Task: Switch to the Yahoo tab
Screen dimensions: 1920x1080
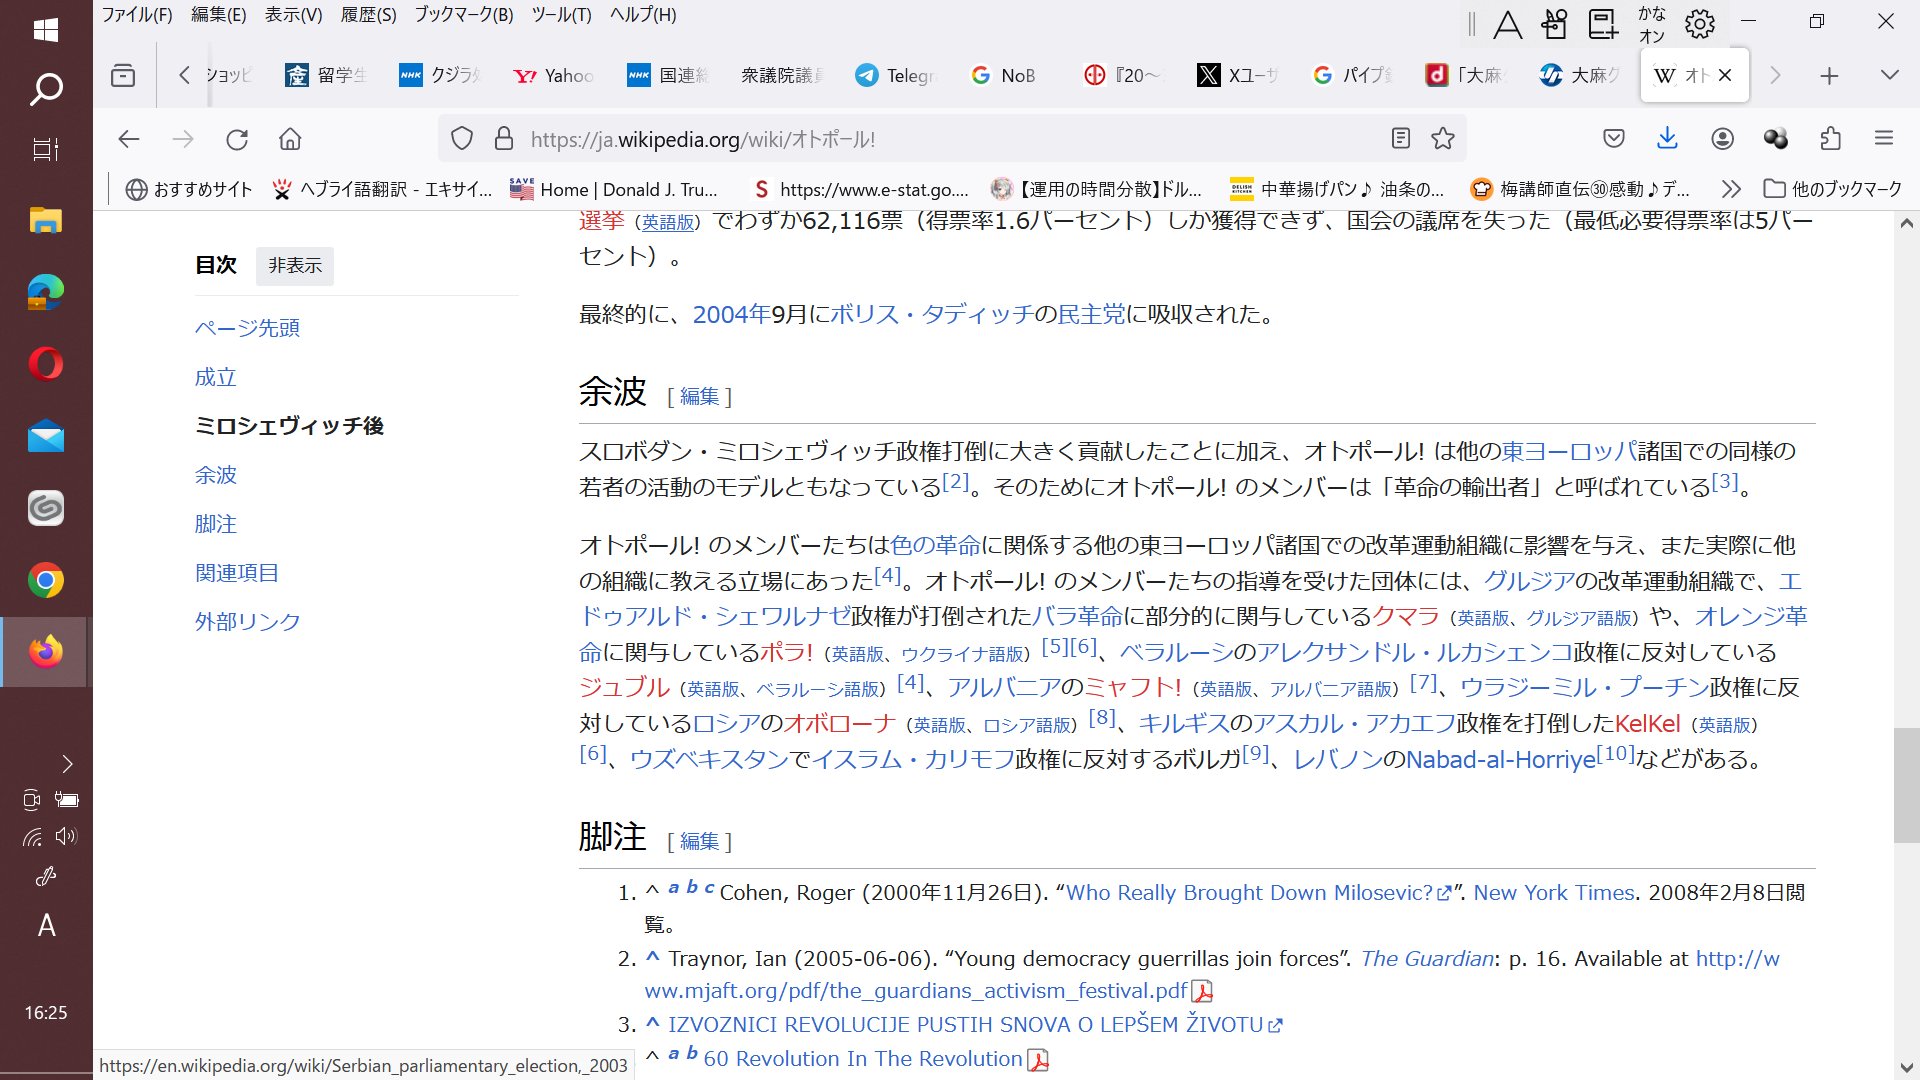Action: coord(553,75)
